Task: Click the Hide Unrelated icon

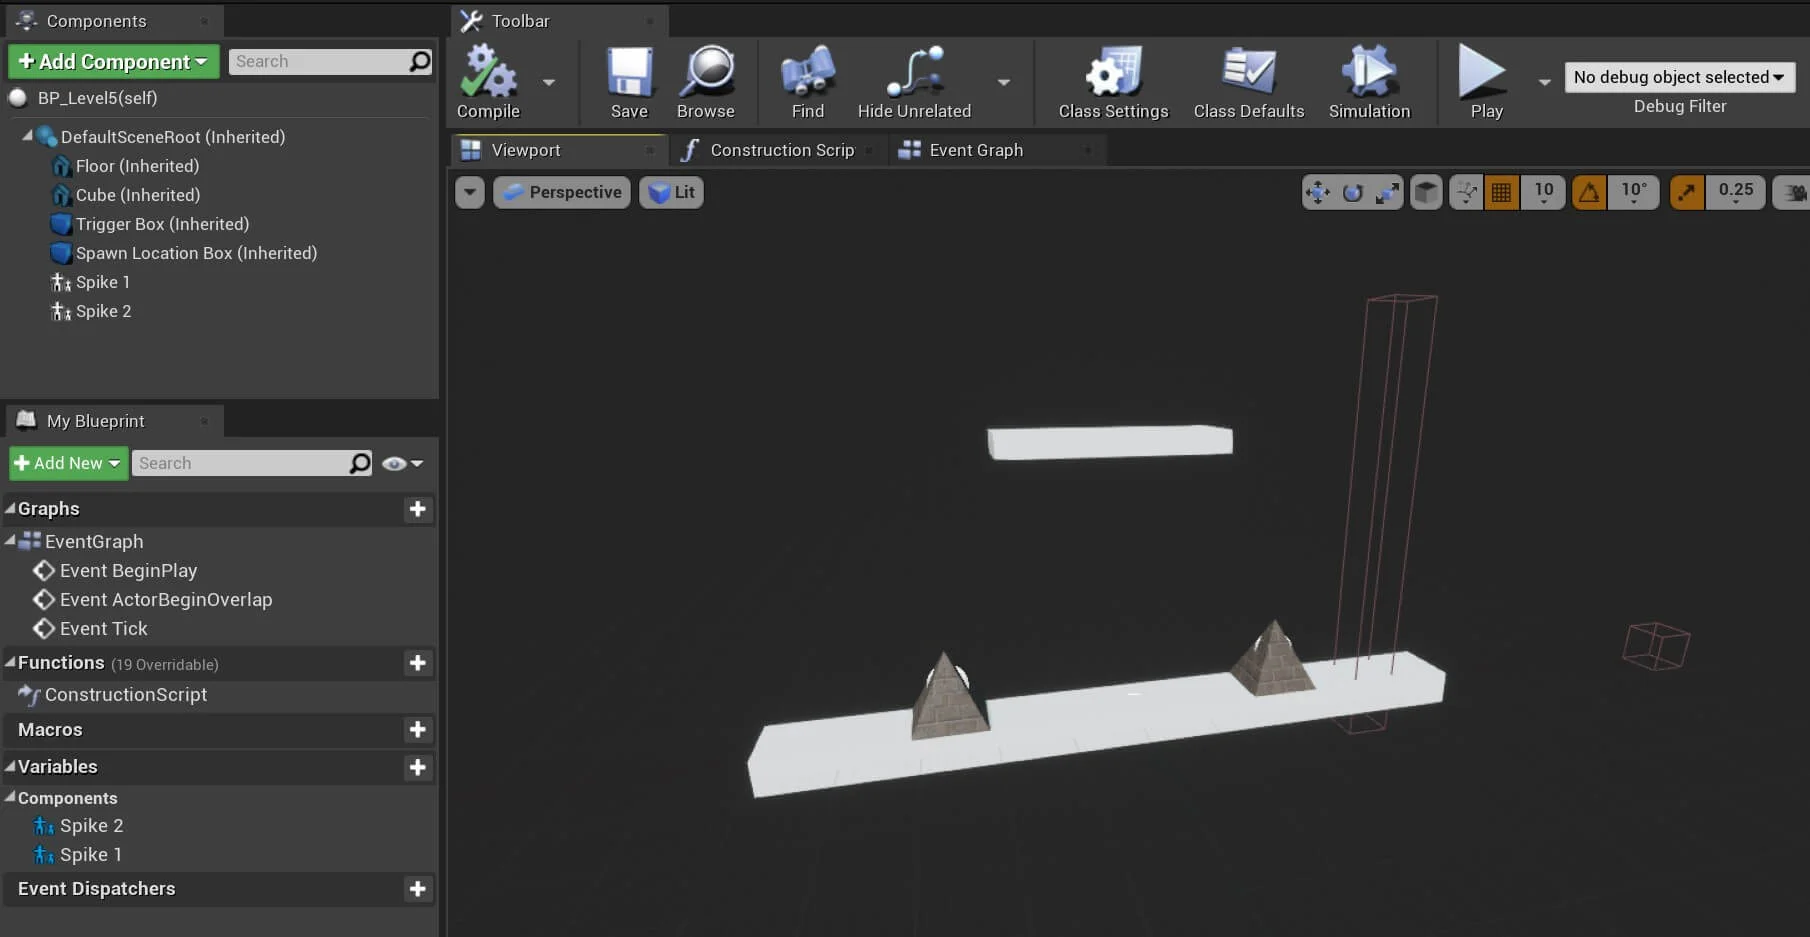Action: 914,73
